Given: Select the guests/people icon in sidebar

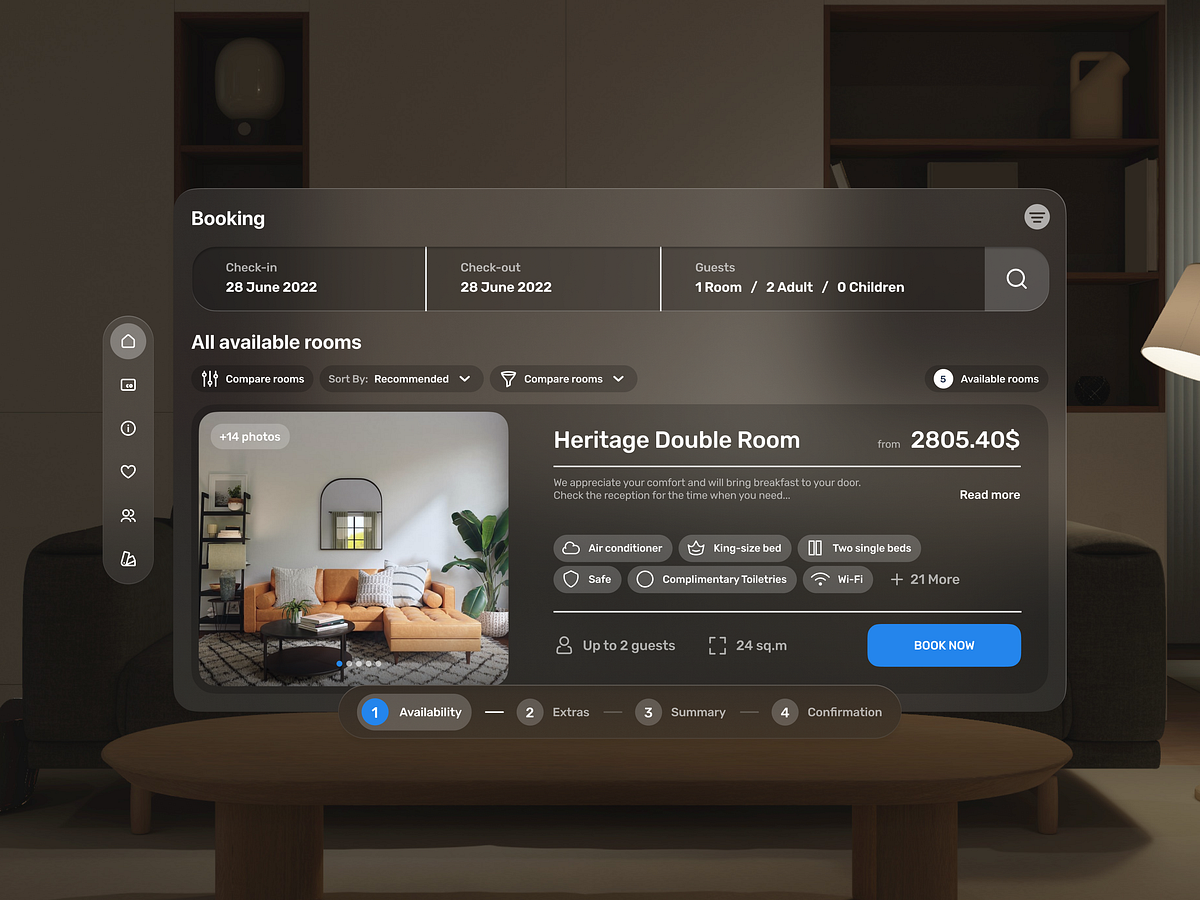Looking at the screenshot, I should point(128,515).
